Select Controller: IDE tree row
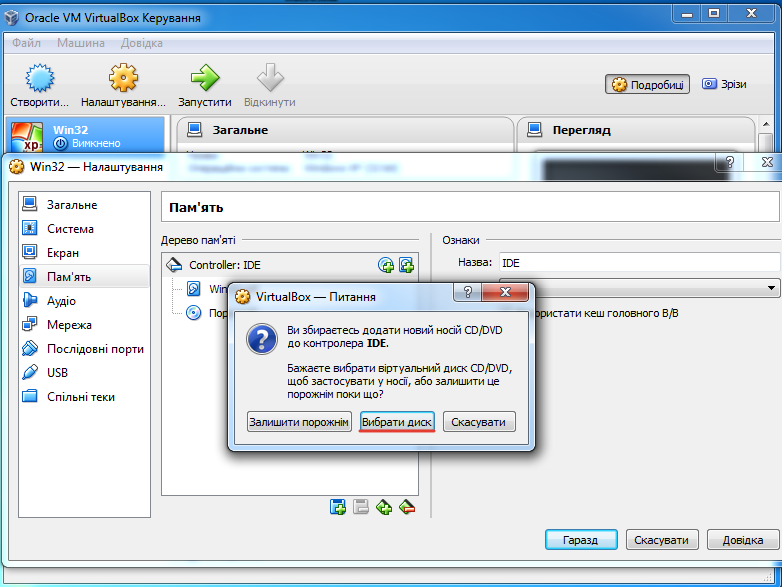782x587 pixels. click(290, 265)
